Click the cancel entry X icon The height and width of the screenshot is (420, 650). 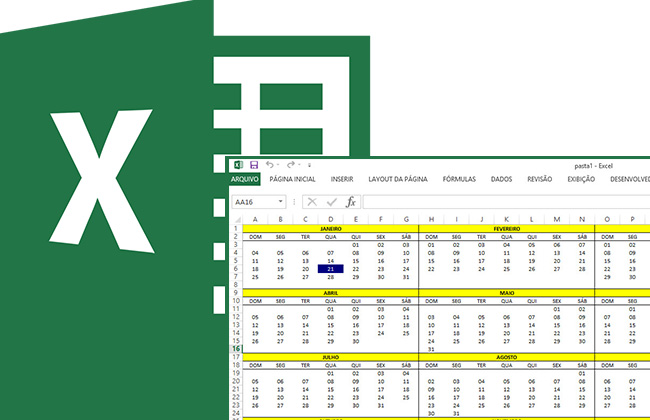(x=312, y=202)
